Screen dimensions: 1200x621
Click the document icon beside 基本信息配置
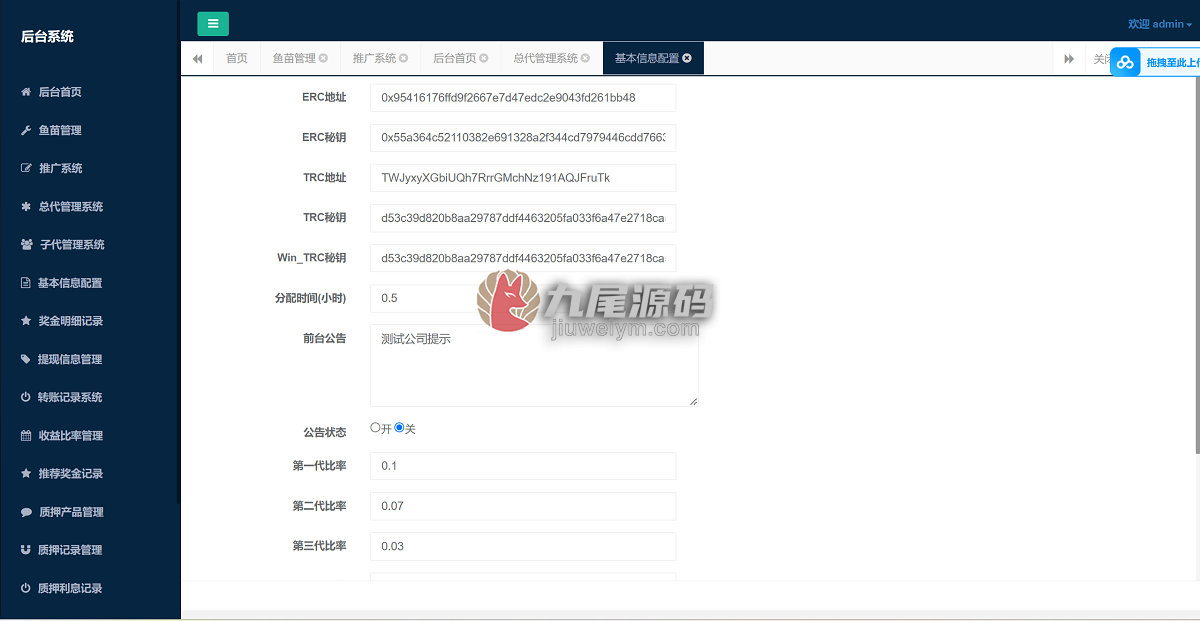pos(26,283)
